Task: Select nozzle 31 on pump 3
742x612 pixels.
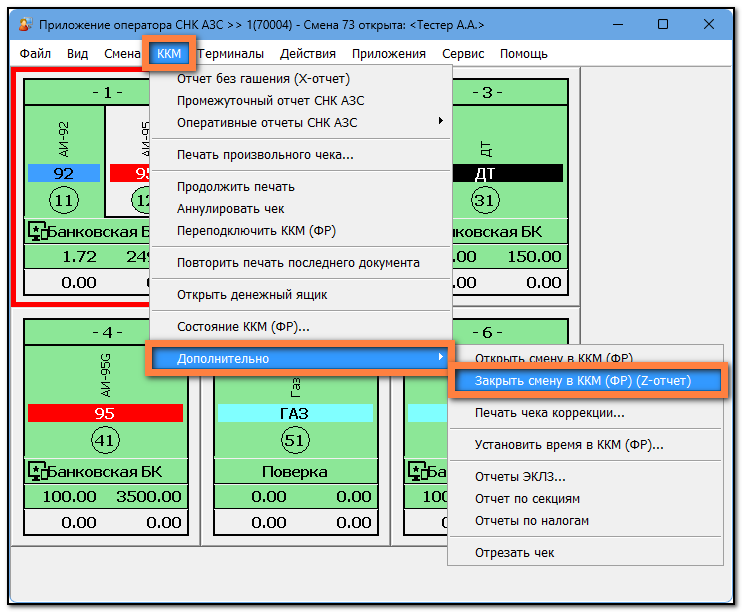Action: [485, 201]
